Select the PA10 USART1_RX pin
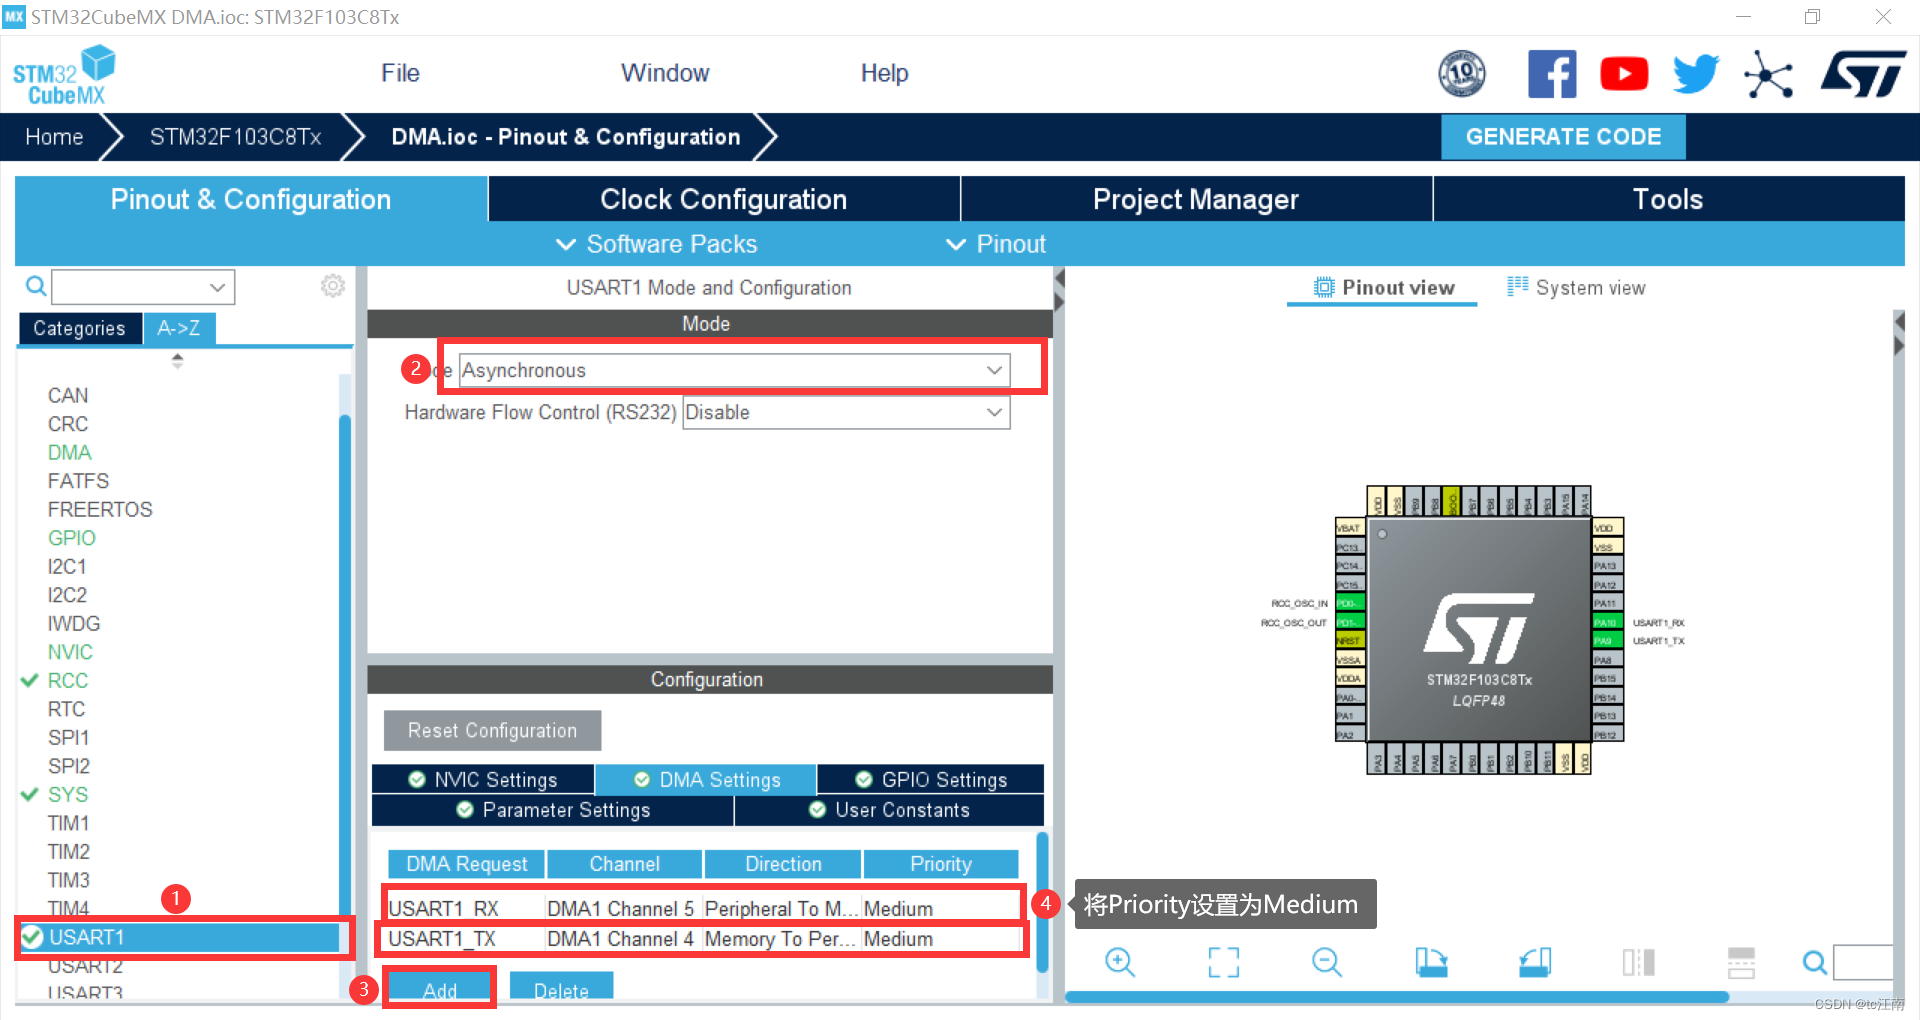1920x1020 pixels. click(x=1607, y=622)
